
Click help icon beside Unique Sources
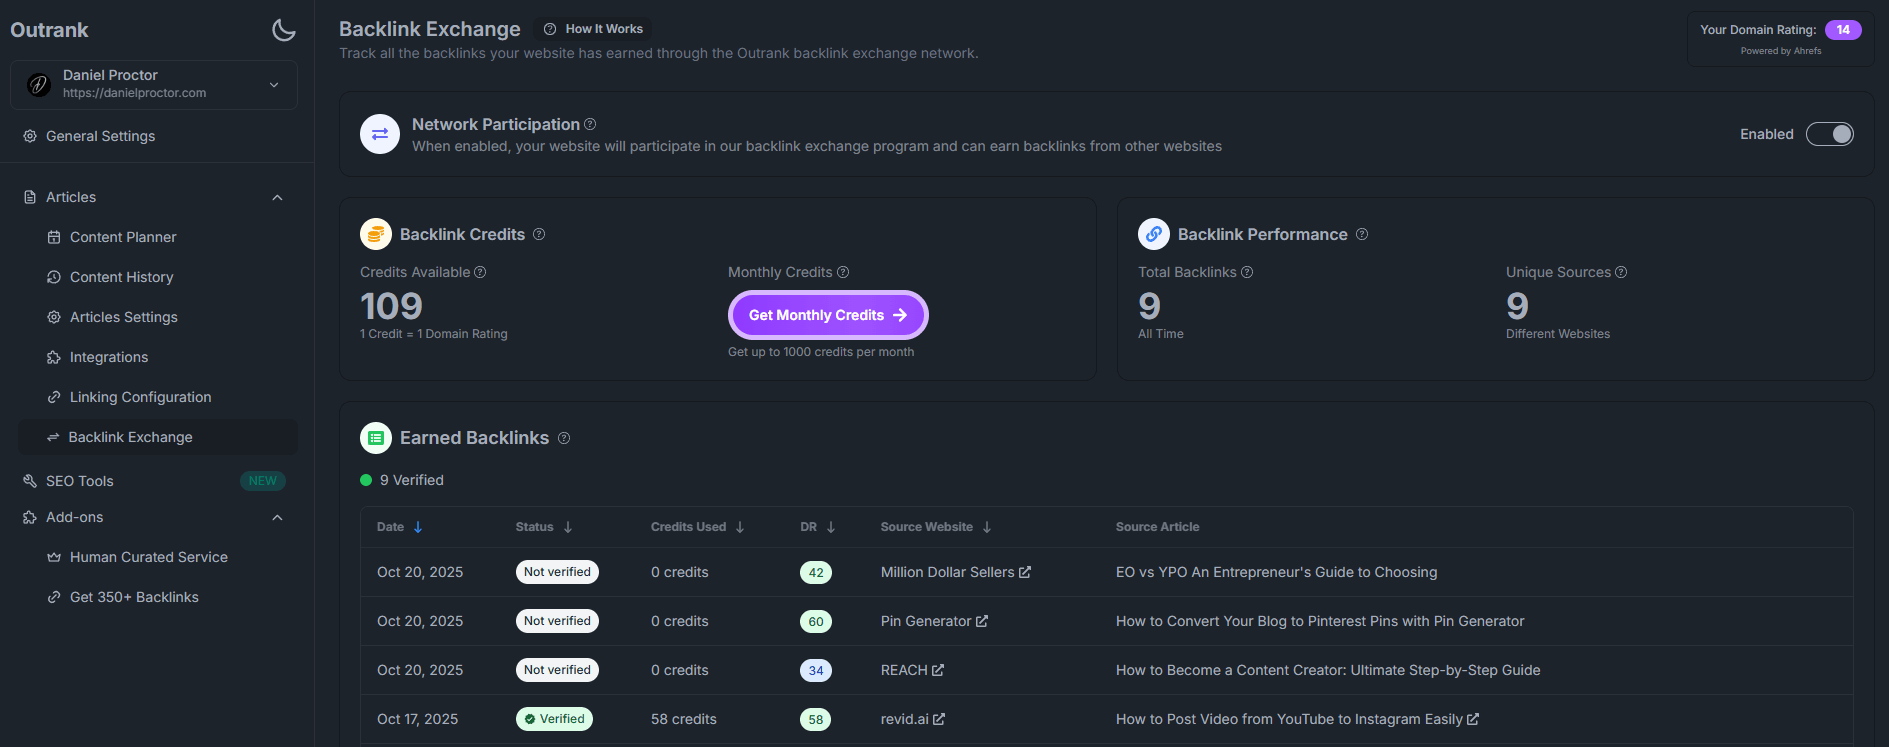(x=1621, y=272)
